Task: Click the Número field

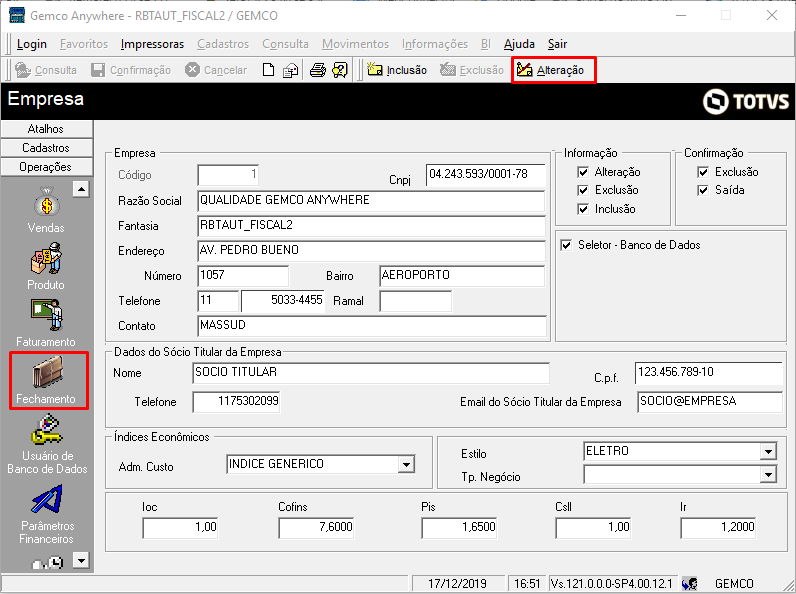Action: click(x=243, y=275)
